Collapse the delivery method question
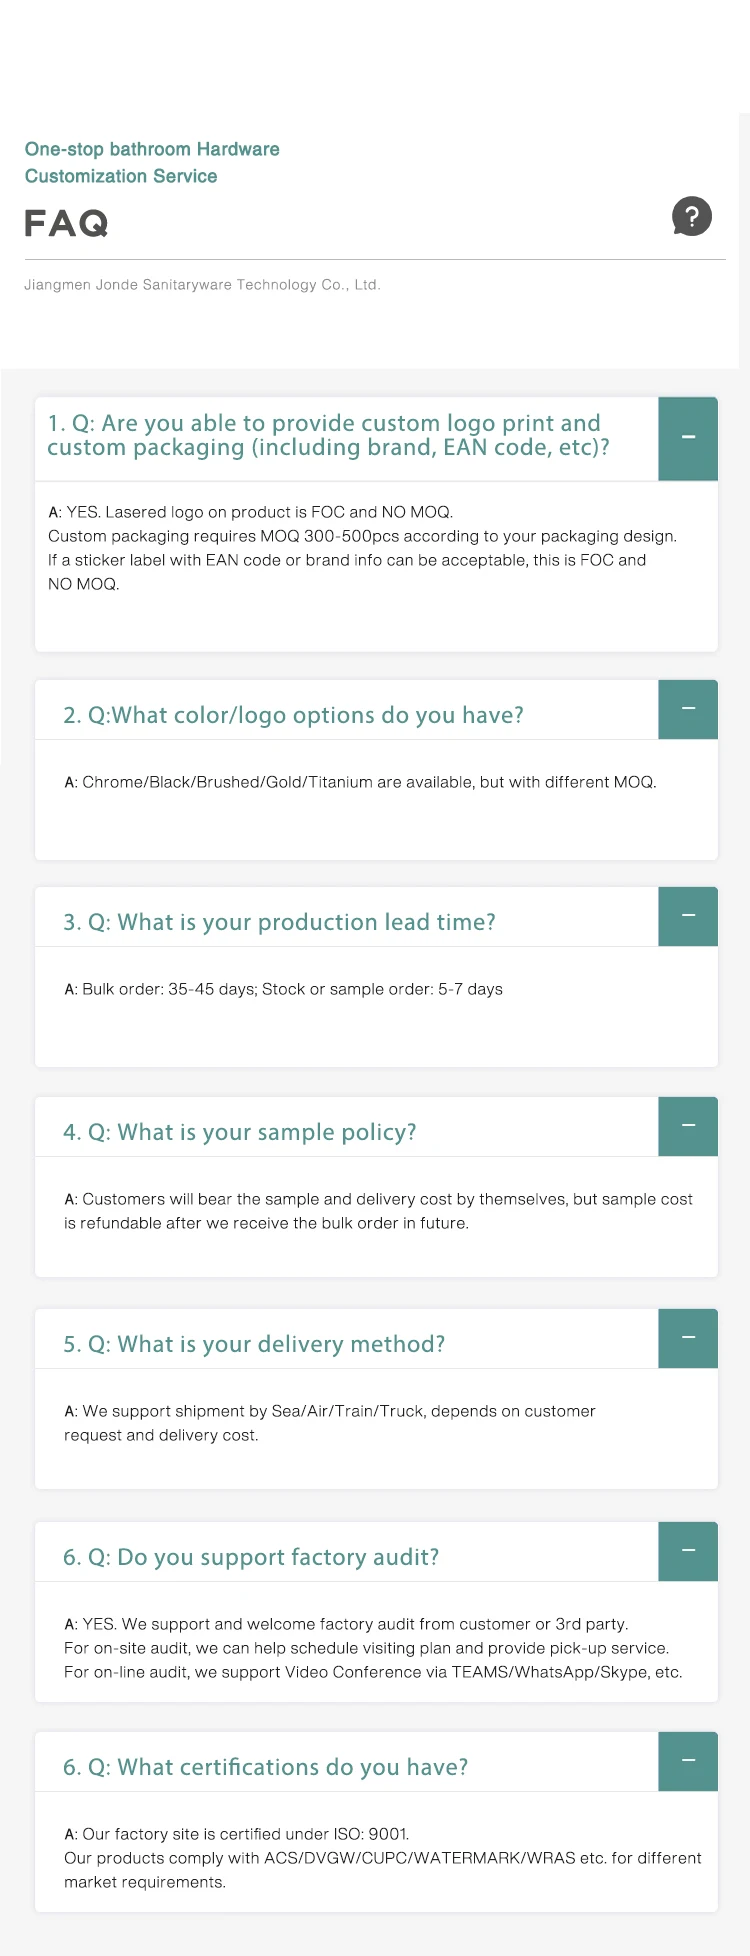750x1956 pixels. [688, 1338]
